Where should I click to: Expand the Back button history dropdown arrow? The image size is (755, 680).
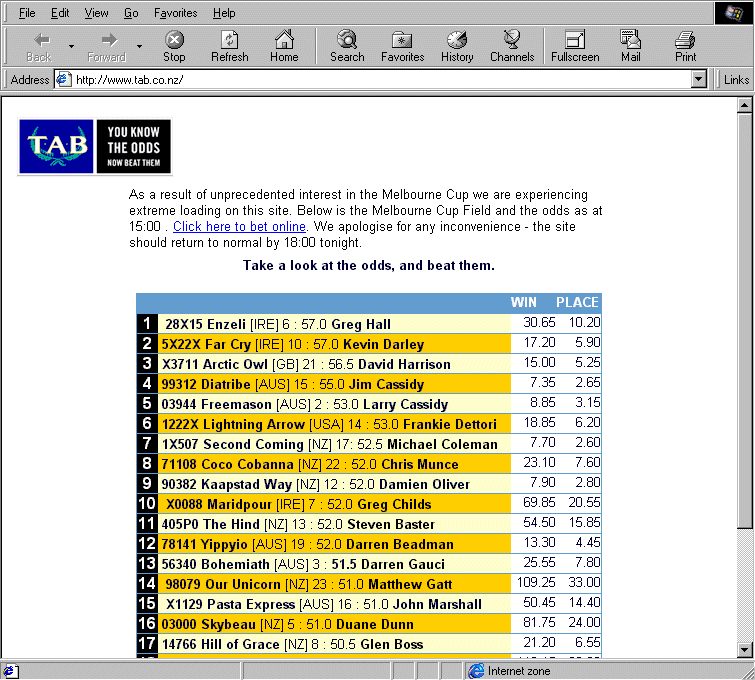[71, 46]
